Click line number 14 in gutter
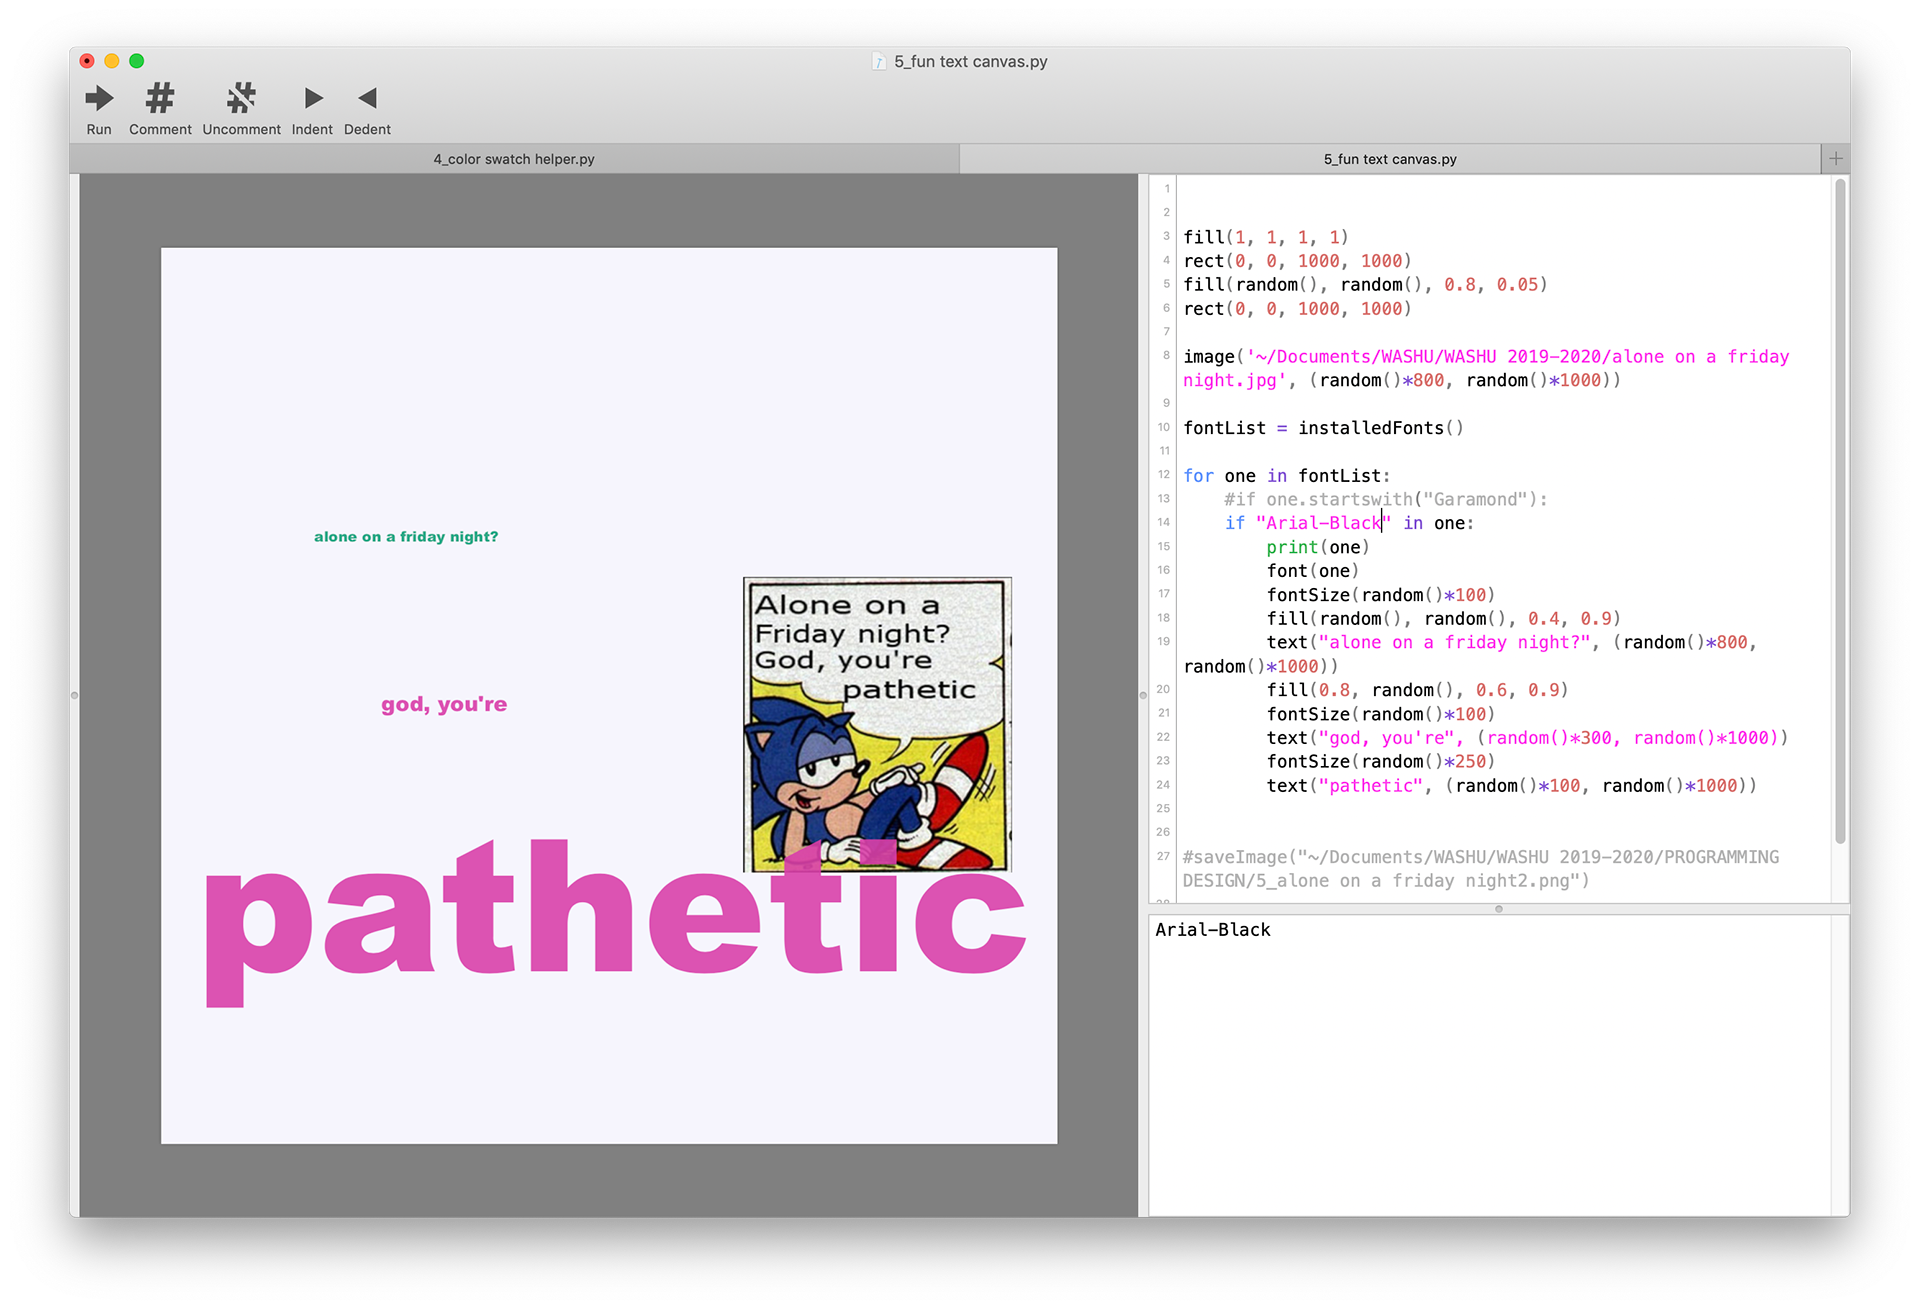This screenshot has width=1920, height=1309. 1163,522
